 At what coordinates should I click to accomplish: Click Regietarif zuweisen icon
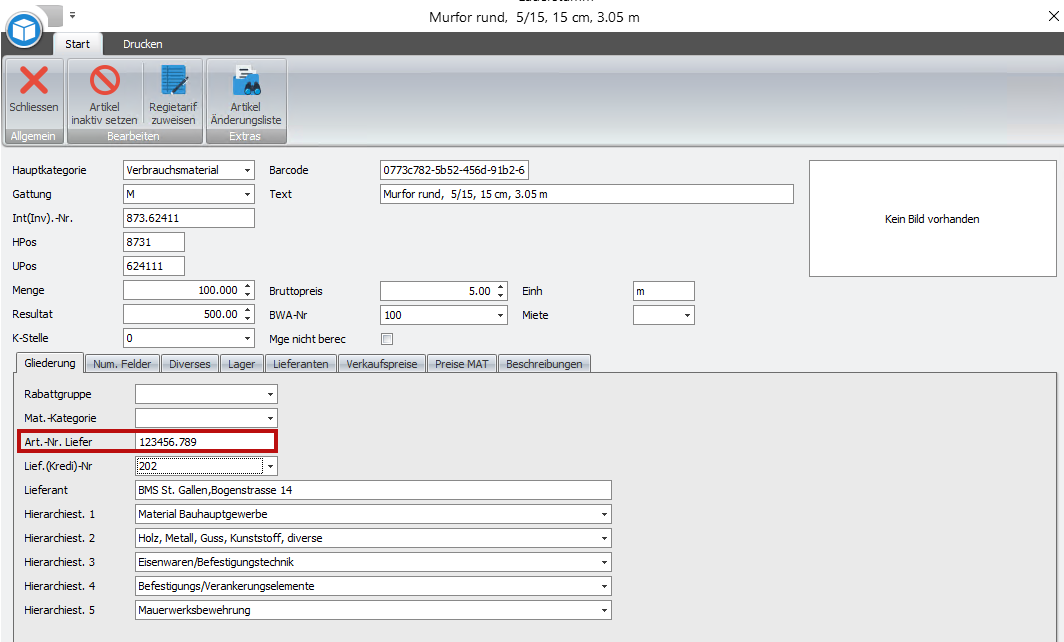[173, 82]
